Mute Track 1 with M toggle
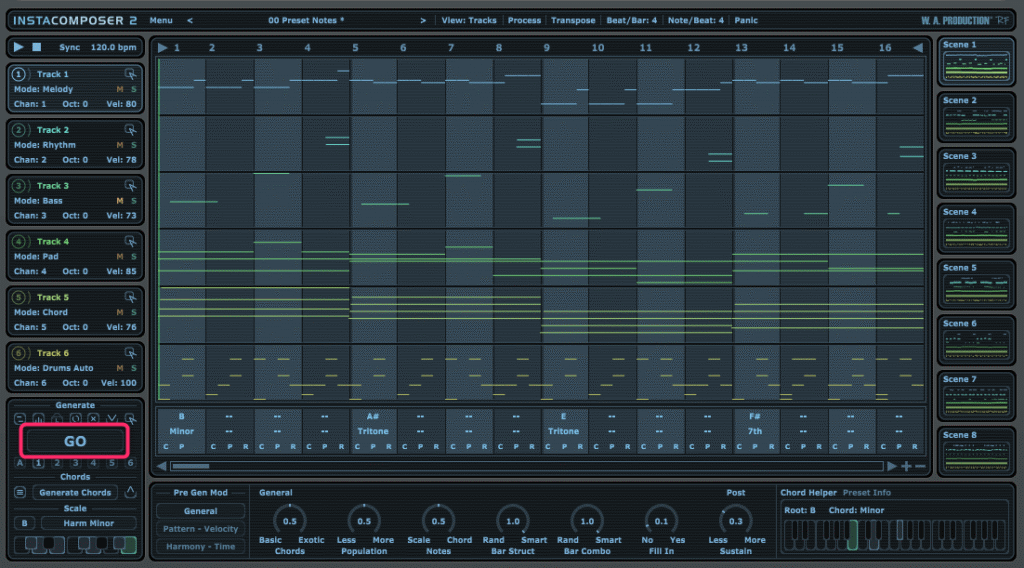Viewport: 1024px width, 568px height. point(120,89)
